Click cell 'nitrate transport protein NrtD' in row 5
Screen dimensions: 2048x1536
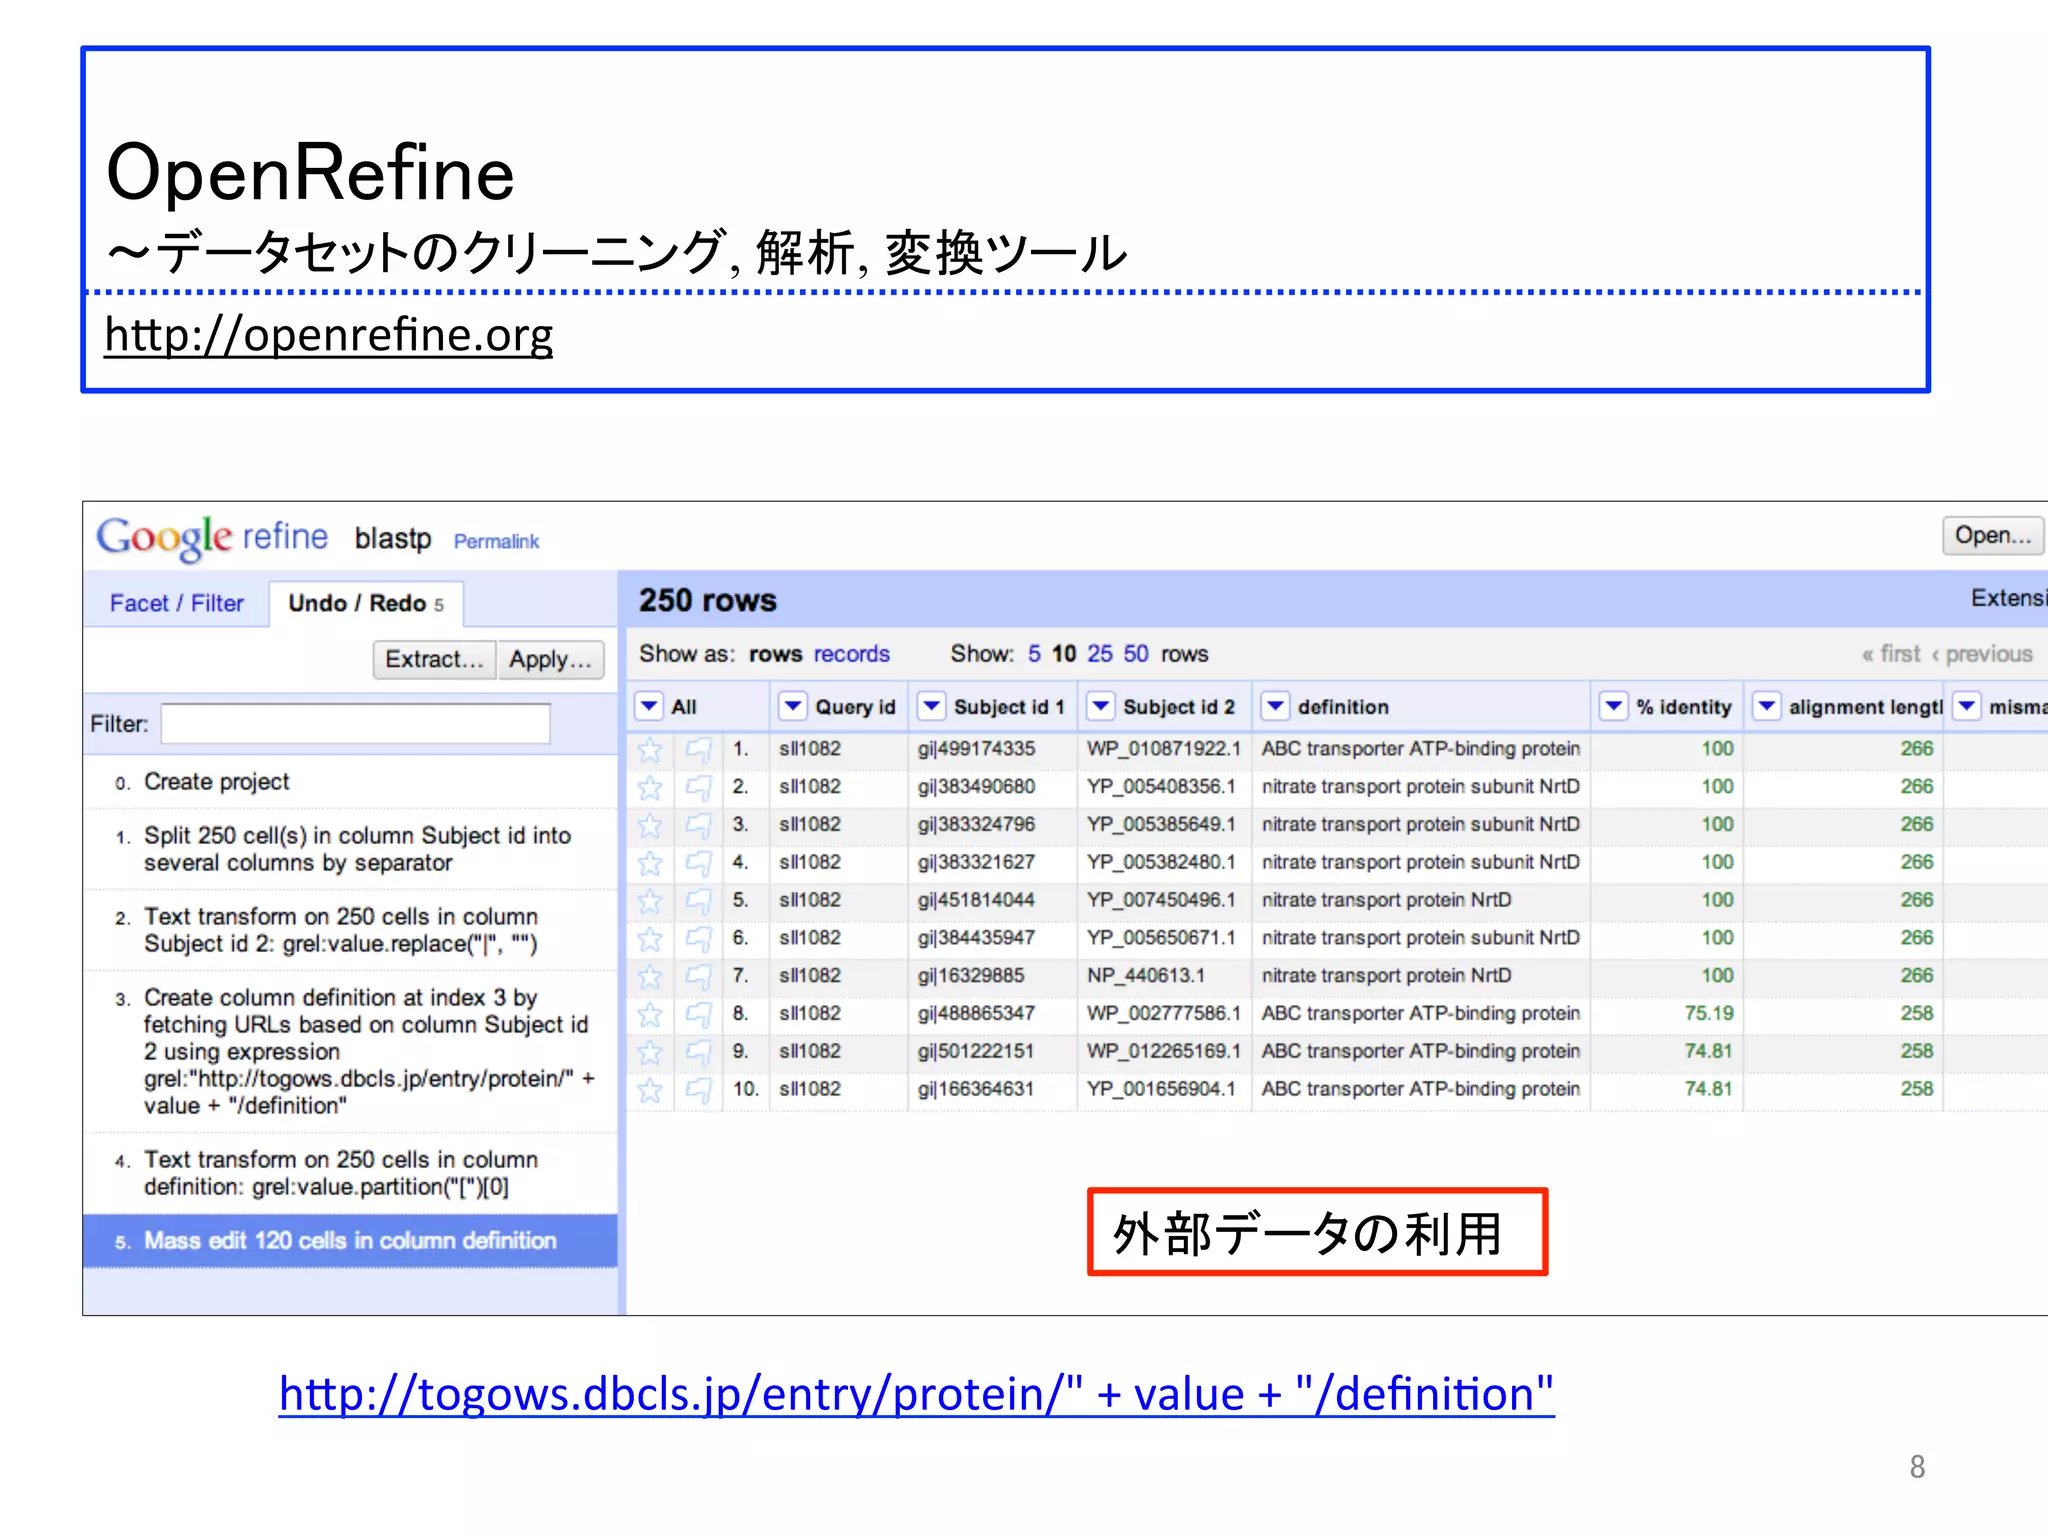click(1386, 900)
